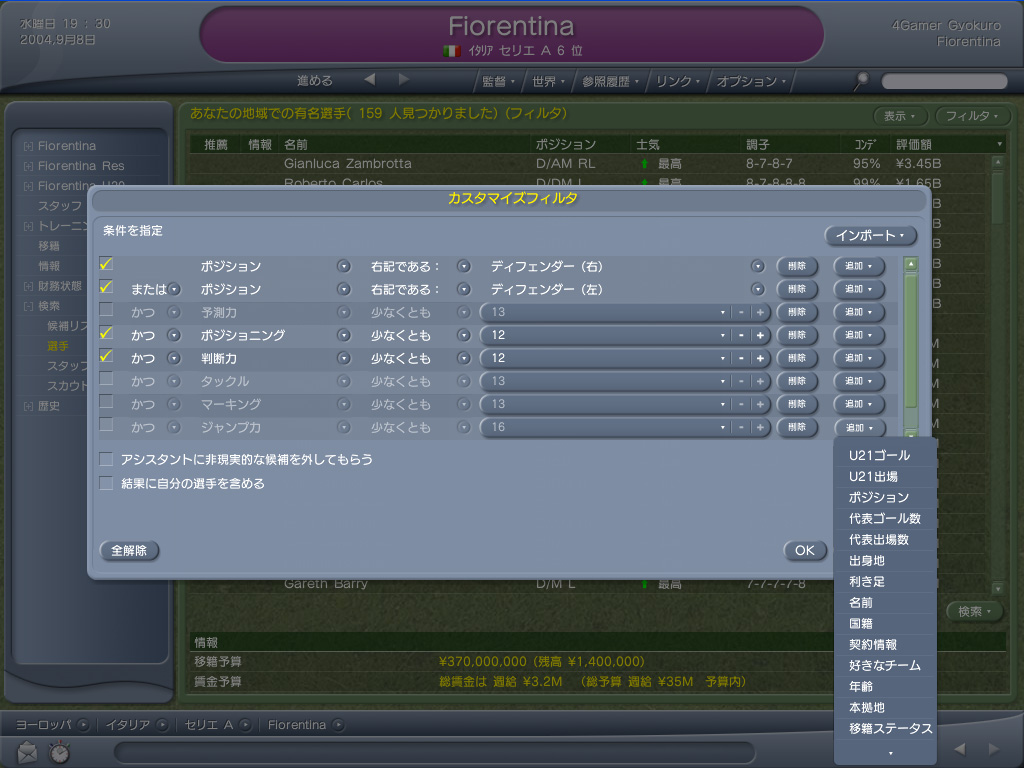
Task: Open 少なくとも operator dropdown for 判断力
Action: coord(464,358)
